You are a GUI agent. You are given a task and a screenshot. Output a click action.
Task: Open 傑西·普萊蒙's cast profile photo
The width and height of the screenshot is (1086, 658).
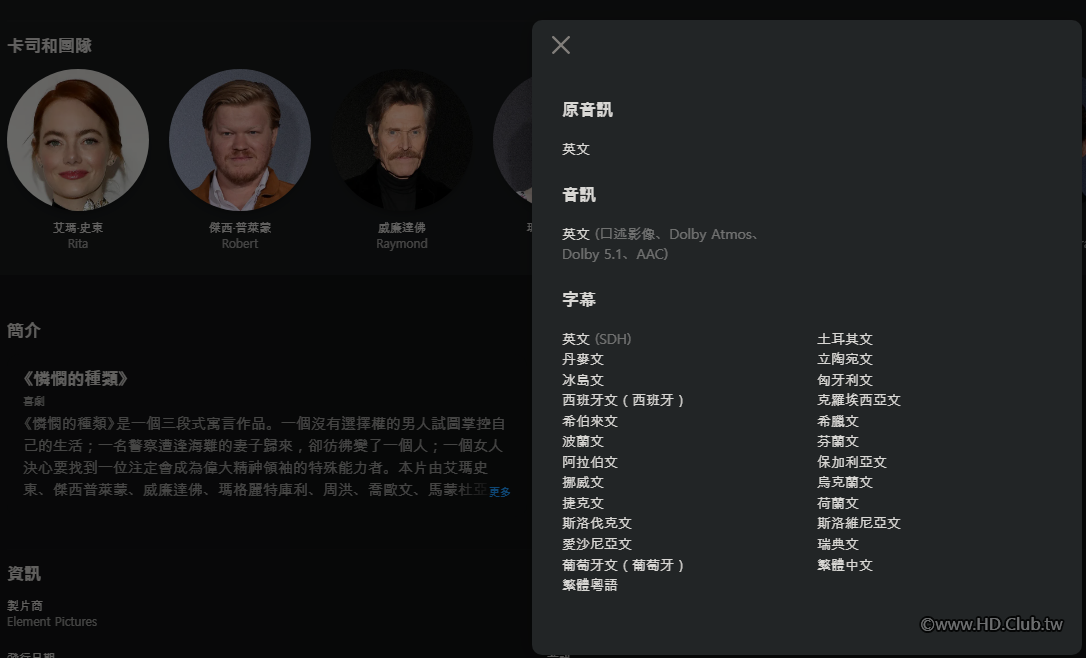point(239,140)
